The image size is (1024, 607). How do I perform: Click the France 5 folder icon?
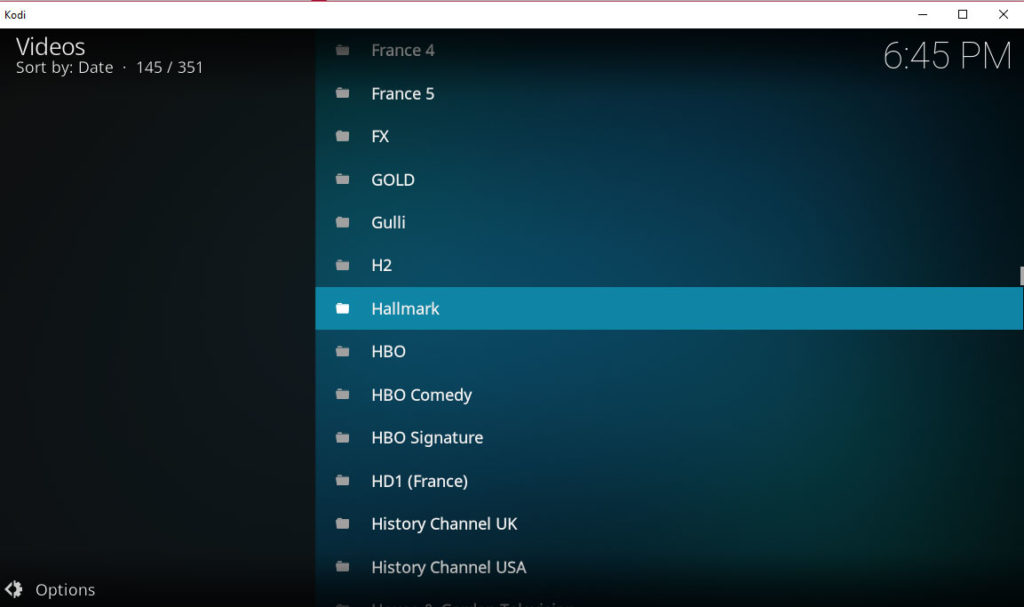(342, 93)
